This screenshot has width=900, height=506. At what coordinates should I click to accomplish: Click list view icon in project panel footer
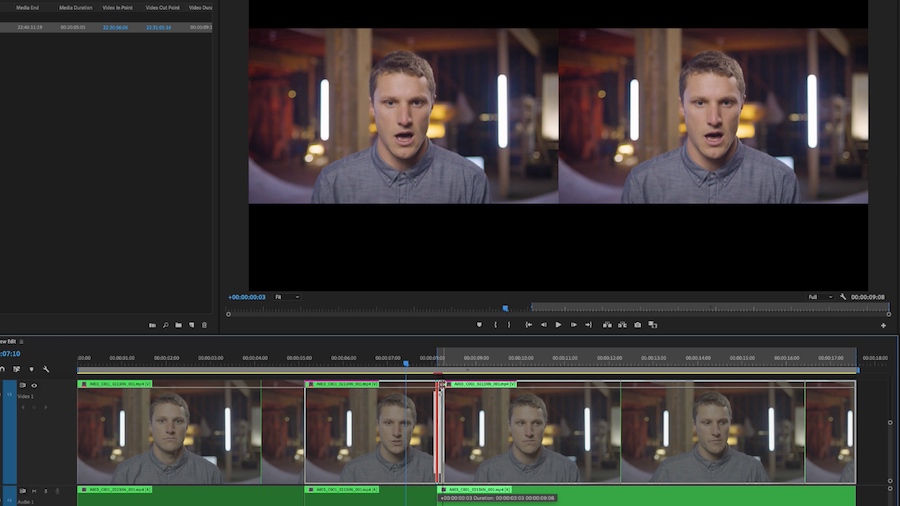click(x=152, y=325)
